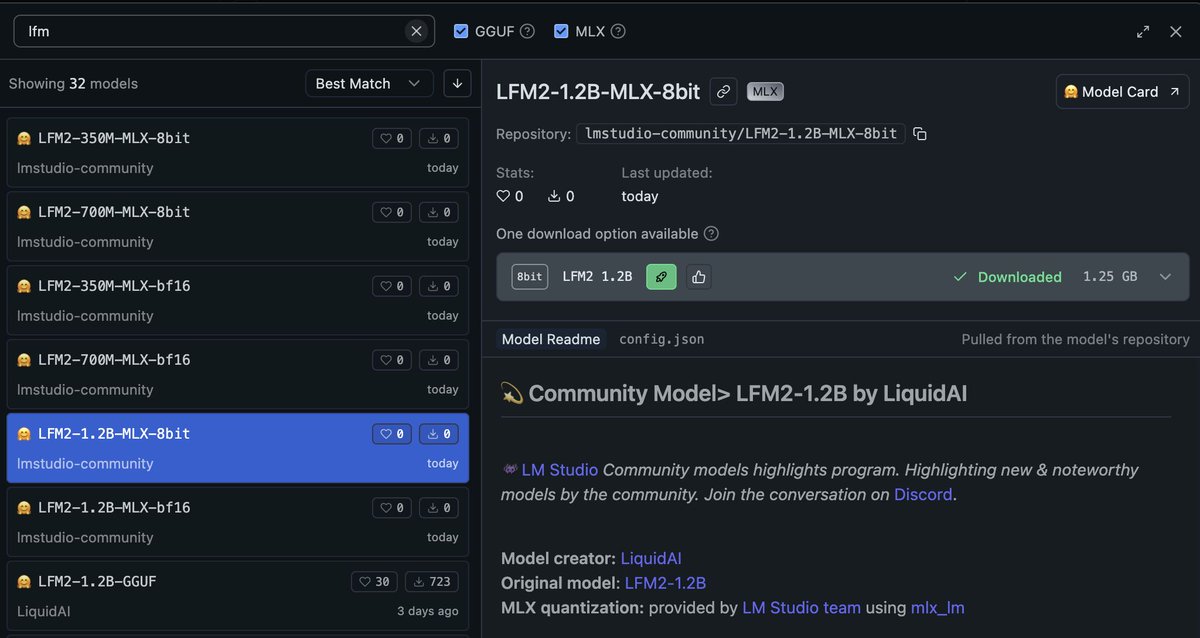Open the LM Studio link in the readme
This screenshot has width=1200, height=638.
pyautogui.click(x=560, y=469)
